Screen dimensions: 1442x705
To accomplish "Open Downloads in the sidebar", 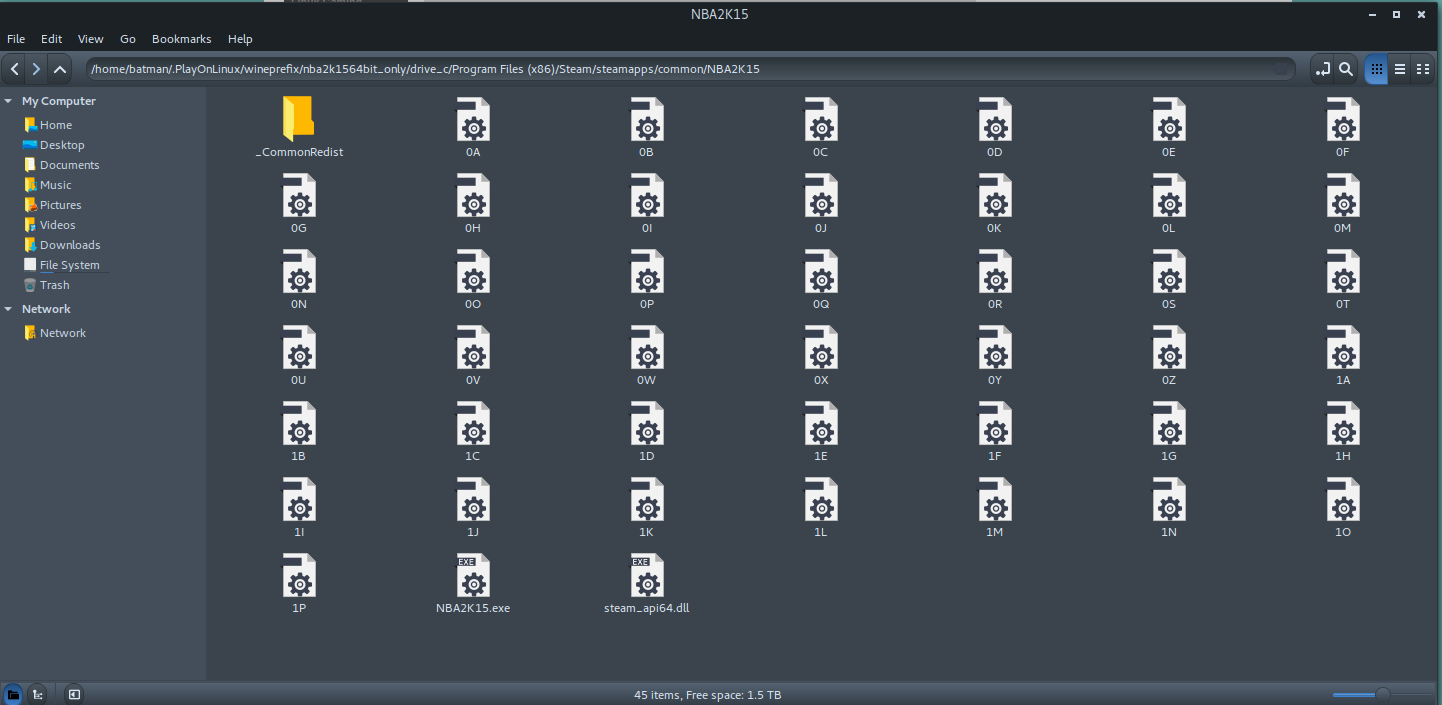I will point(70,245).
